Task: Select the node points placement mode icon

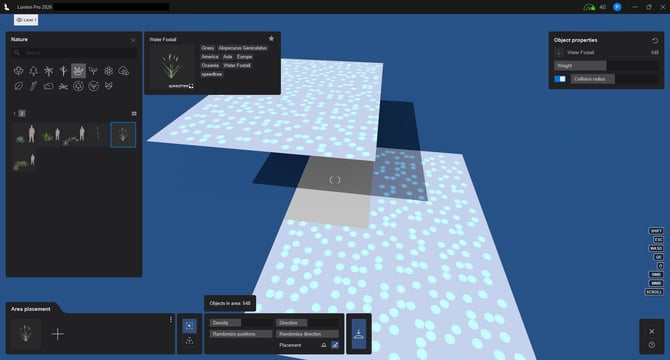Action: [x=189, y=341]
